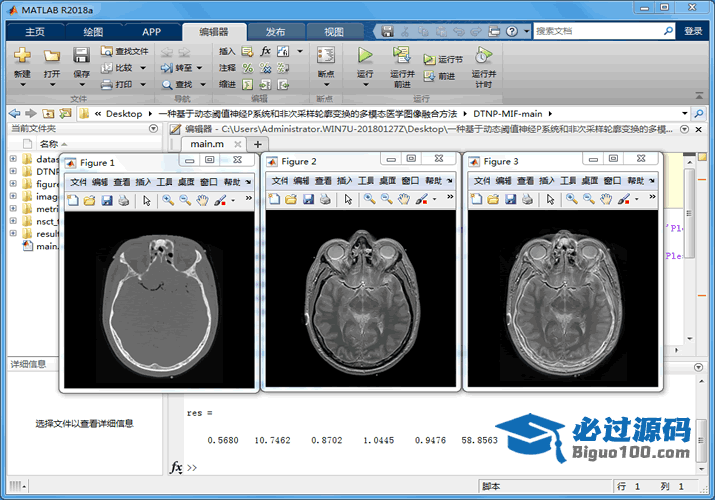
Task: Click Desktop in the address path
Action: click(x=124, y=113)
